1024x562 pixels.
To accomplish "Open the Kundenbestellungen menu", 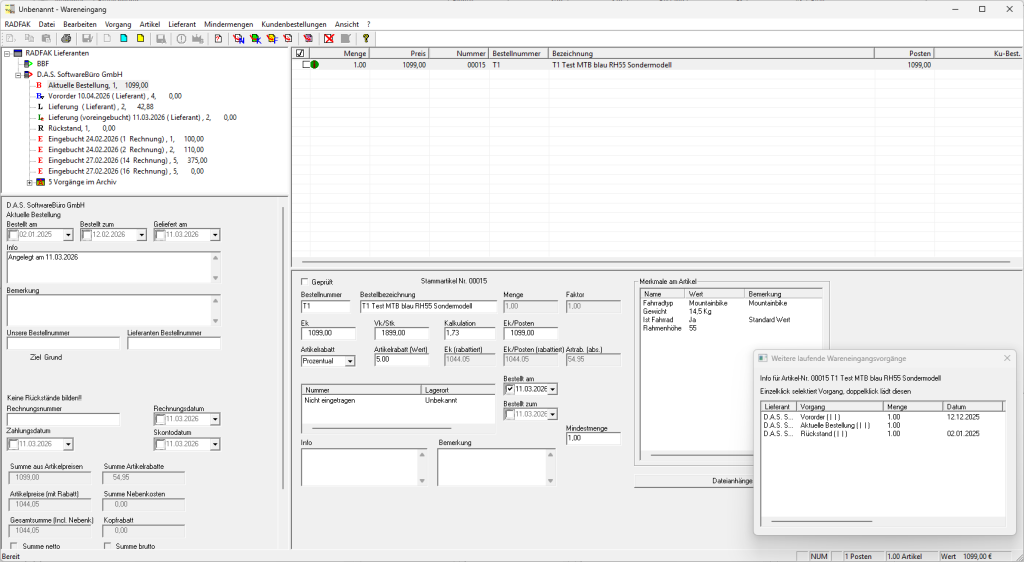I will tap(295, 23).
